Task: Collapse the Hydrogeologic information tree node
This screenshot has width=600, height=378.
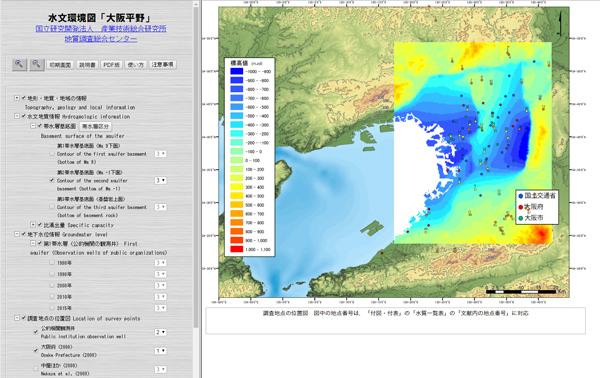Action: tap(17, 116)
